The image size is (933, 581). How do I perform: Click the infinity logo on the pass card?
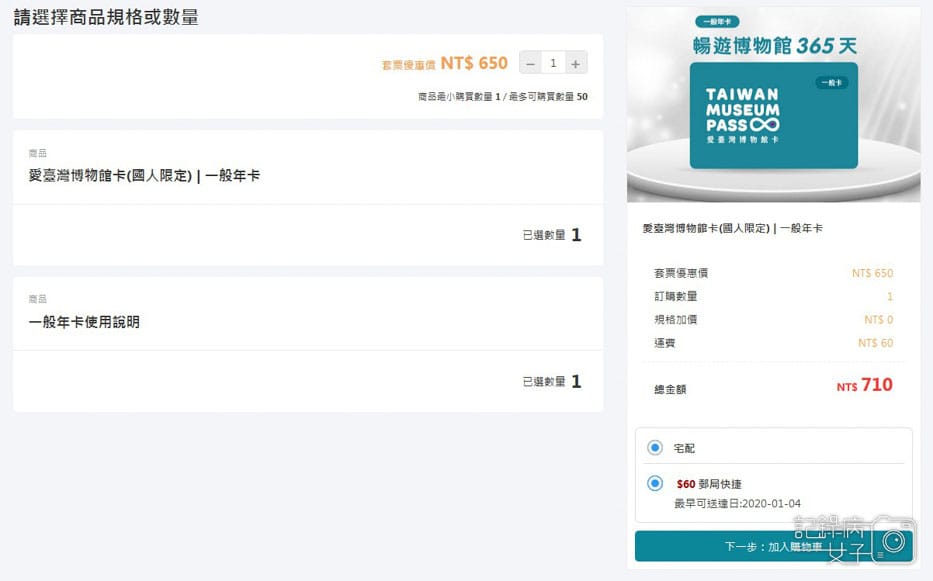765,124
